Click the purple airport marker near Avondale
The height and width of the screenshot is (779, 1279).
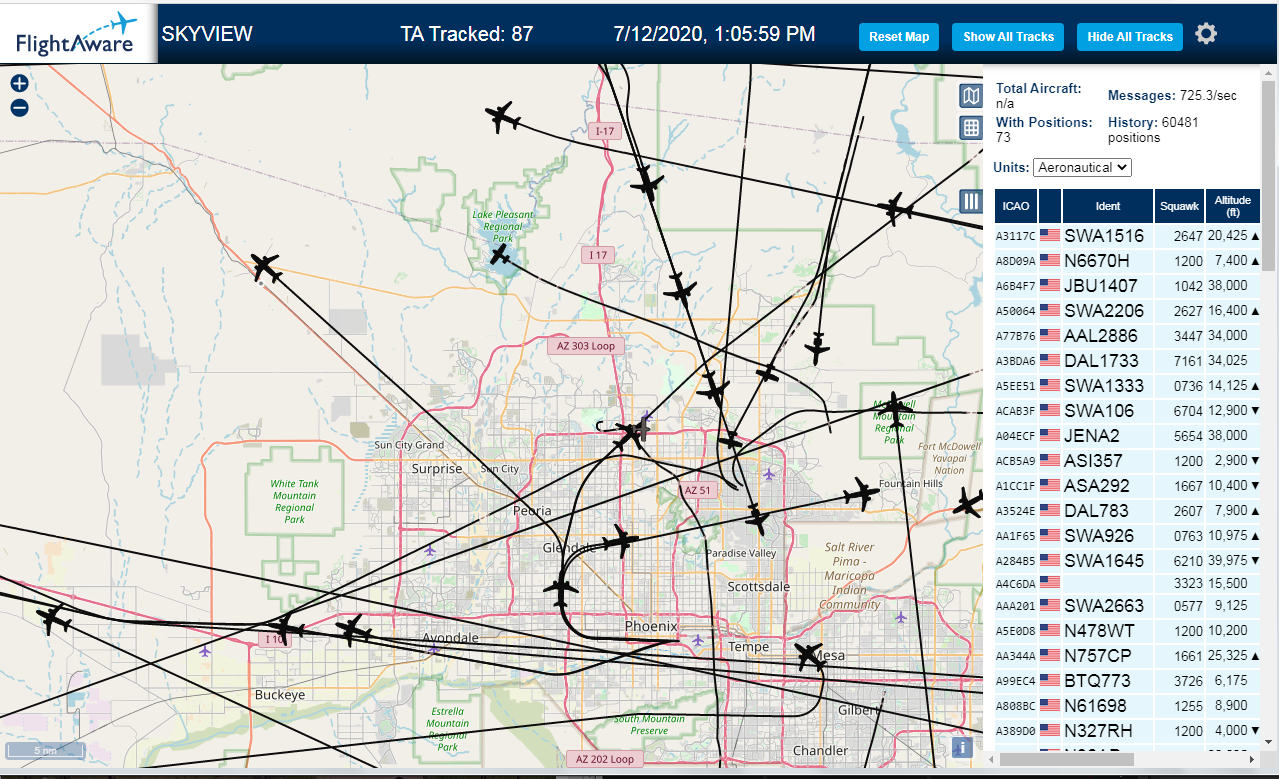pos(433,649)
